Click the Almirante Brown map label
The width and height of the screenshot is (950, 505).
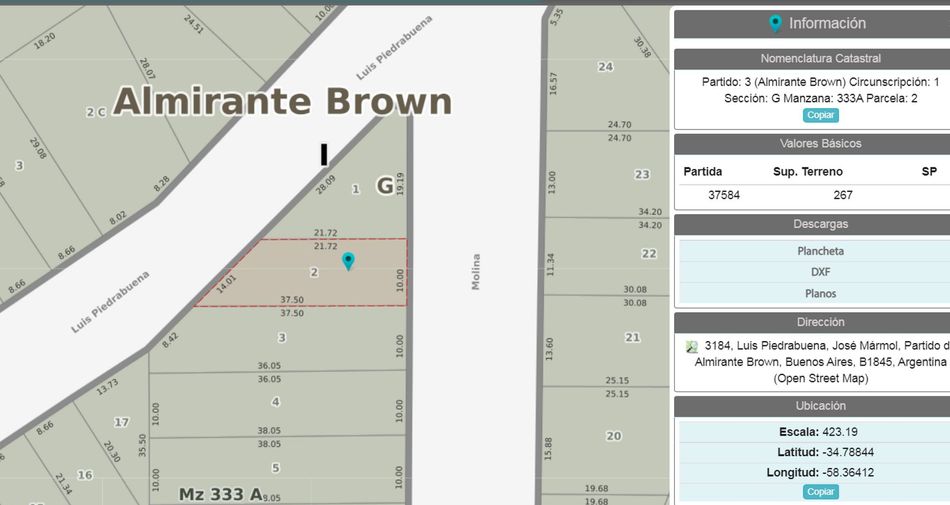tap(282, 101)
